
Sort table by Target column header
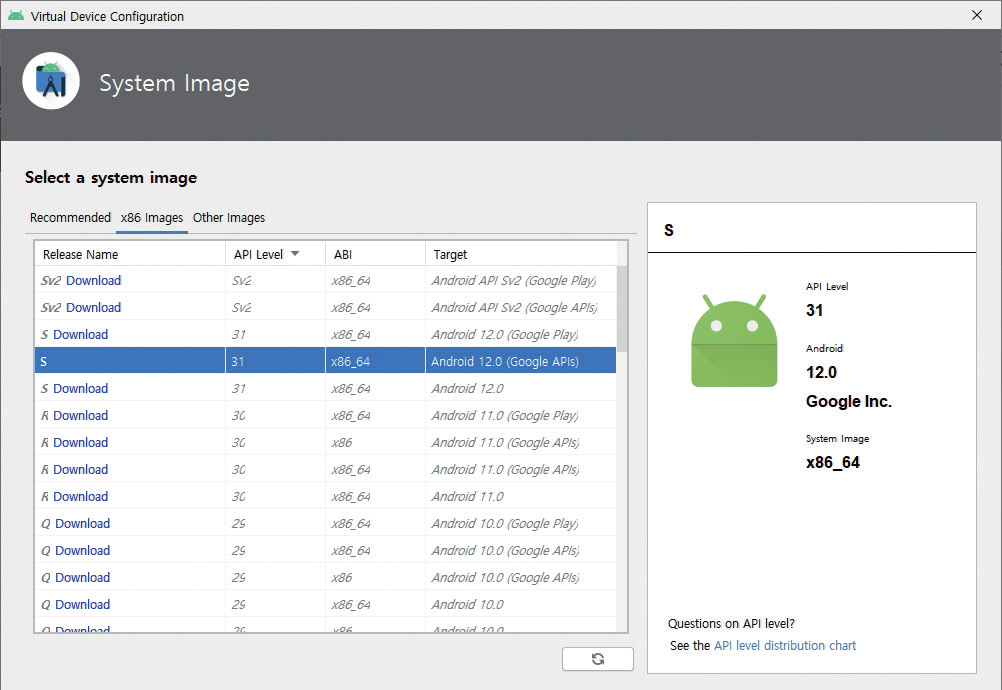click(x=521, y=254)
